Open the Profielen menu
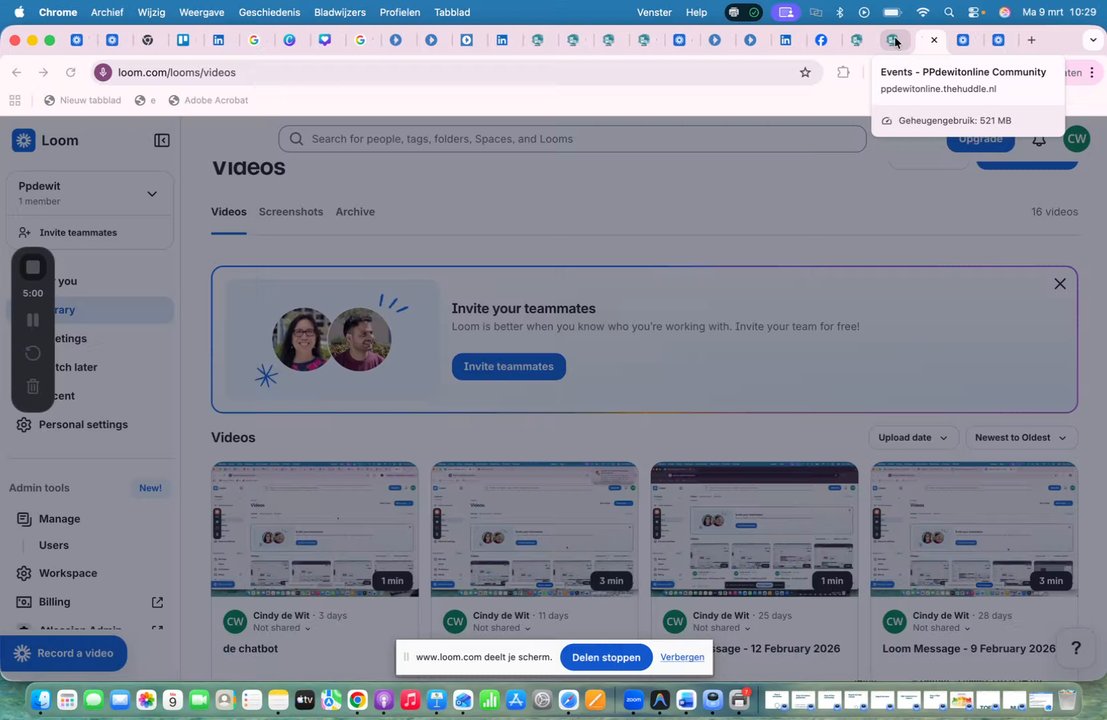Image resolution: width=1107 pixels, height=720 pixels. pyautogui.click(x=400, y=12)
